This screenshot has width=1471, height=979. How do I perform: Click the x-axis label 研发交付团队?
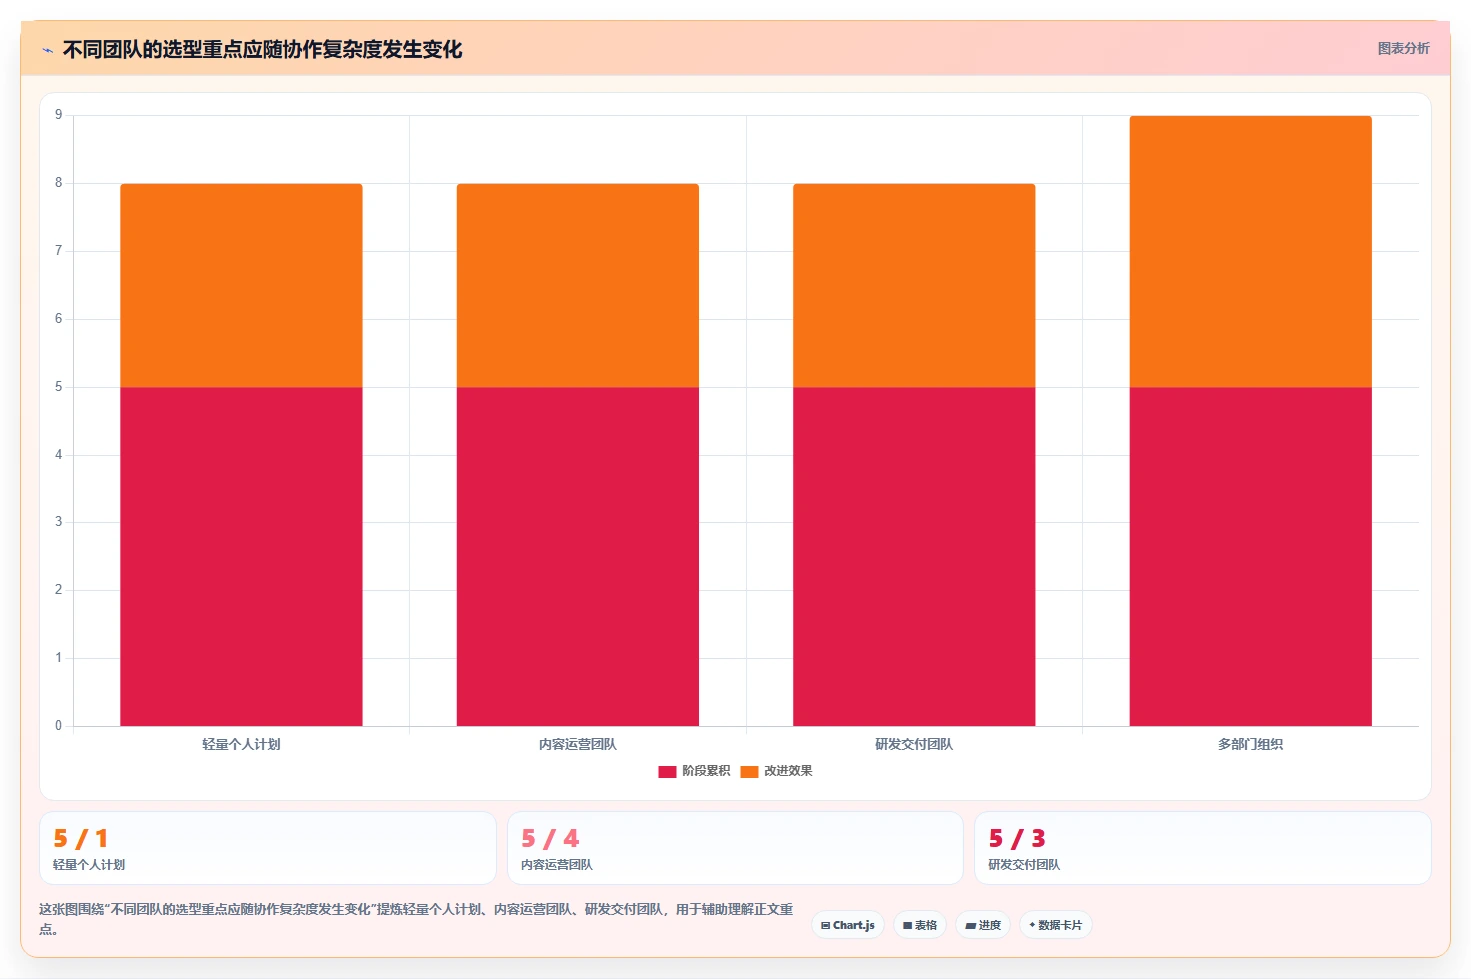pos(914,744)
